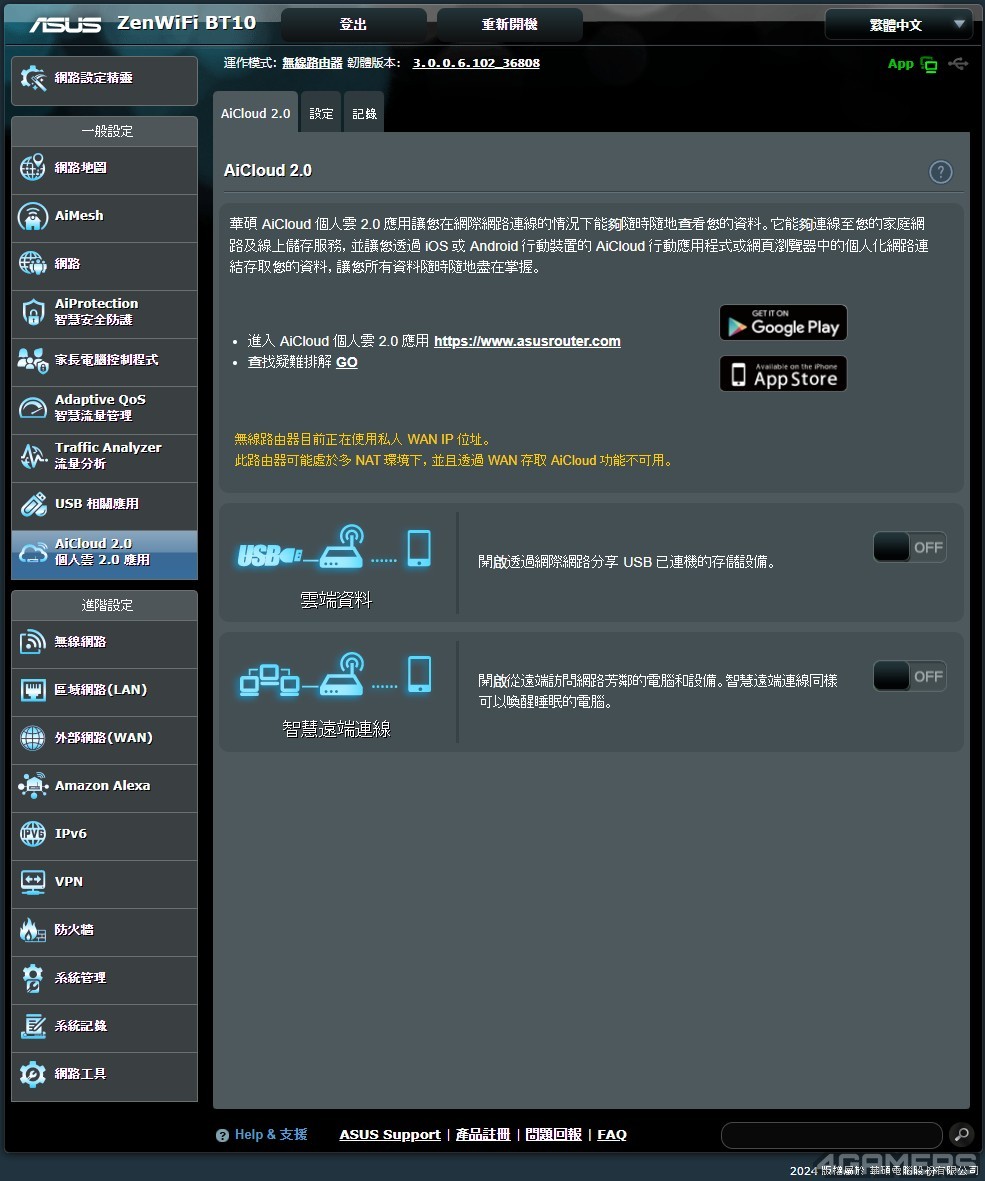Turn on the 智慧遠端連線 smart access toggle
This screenshot has width=985, height=1181.
click(910, 676)
